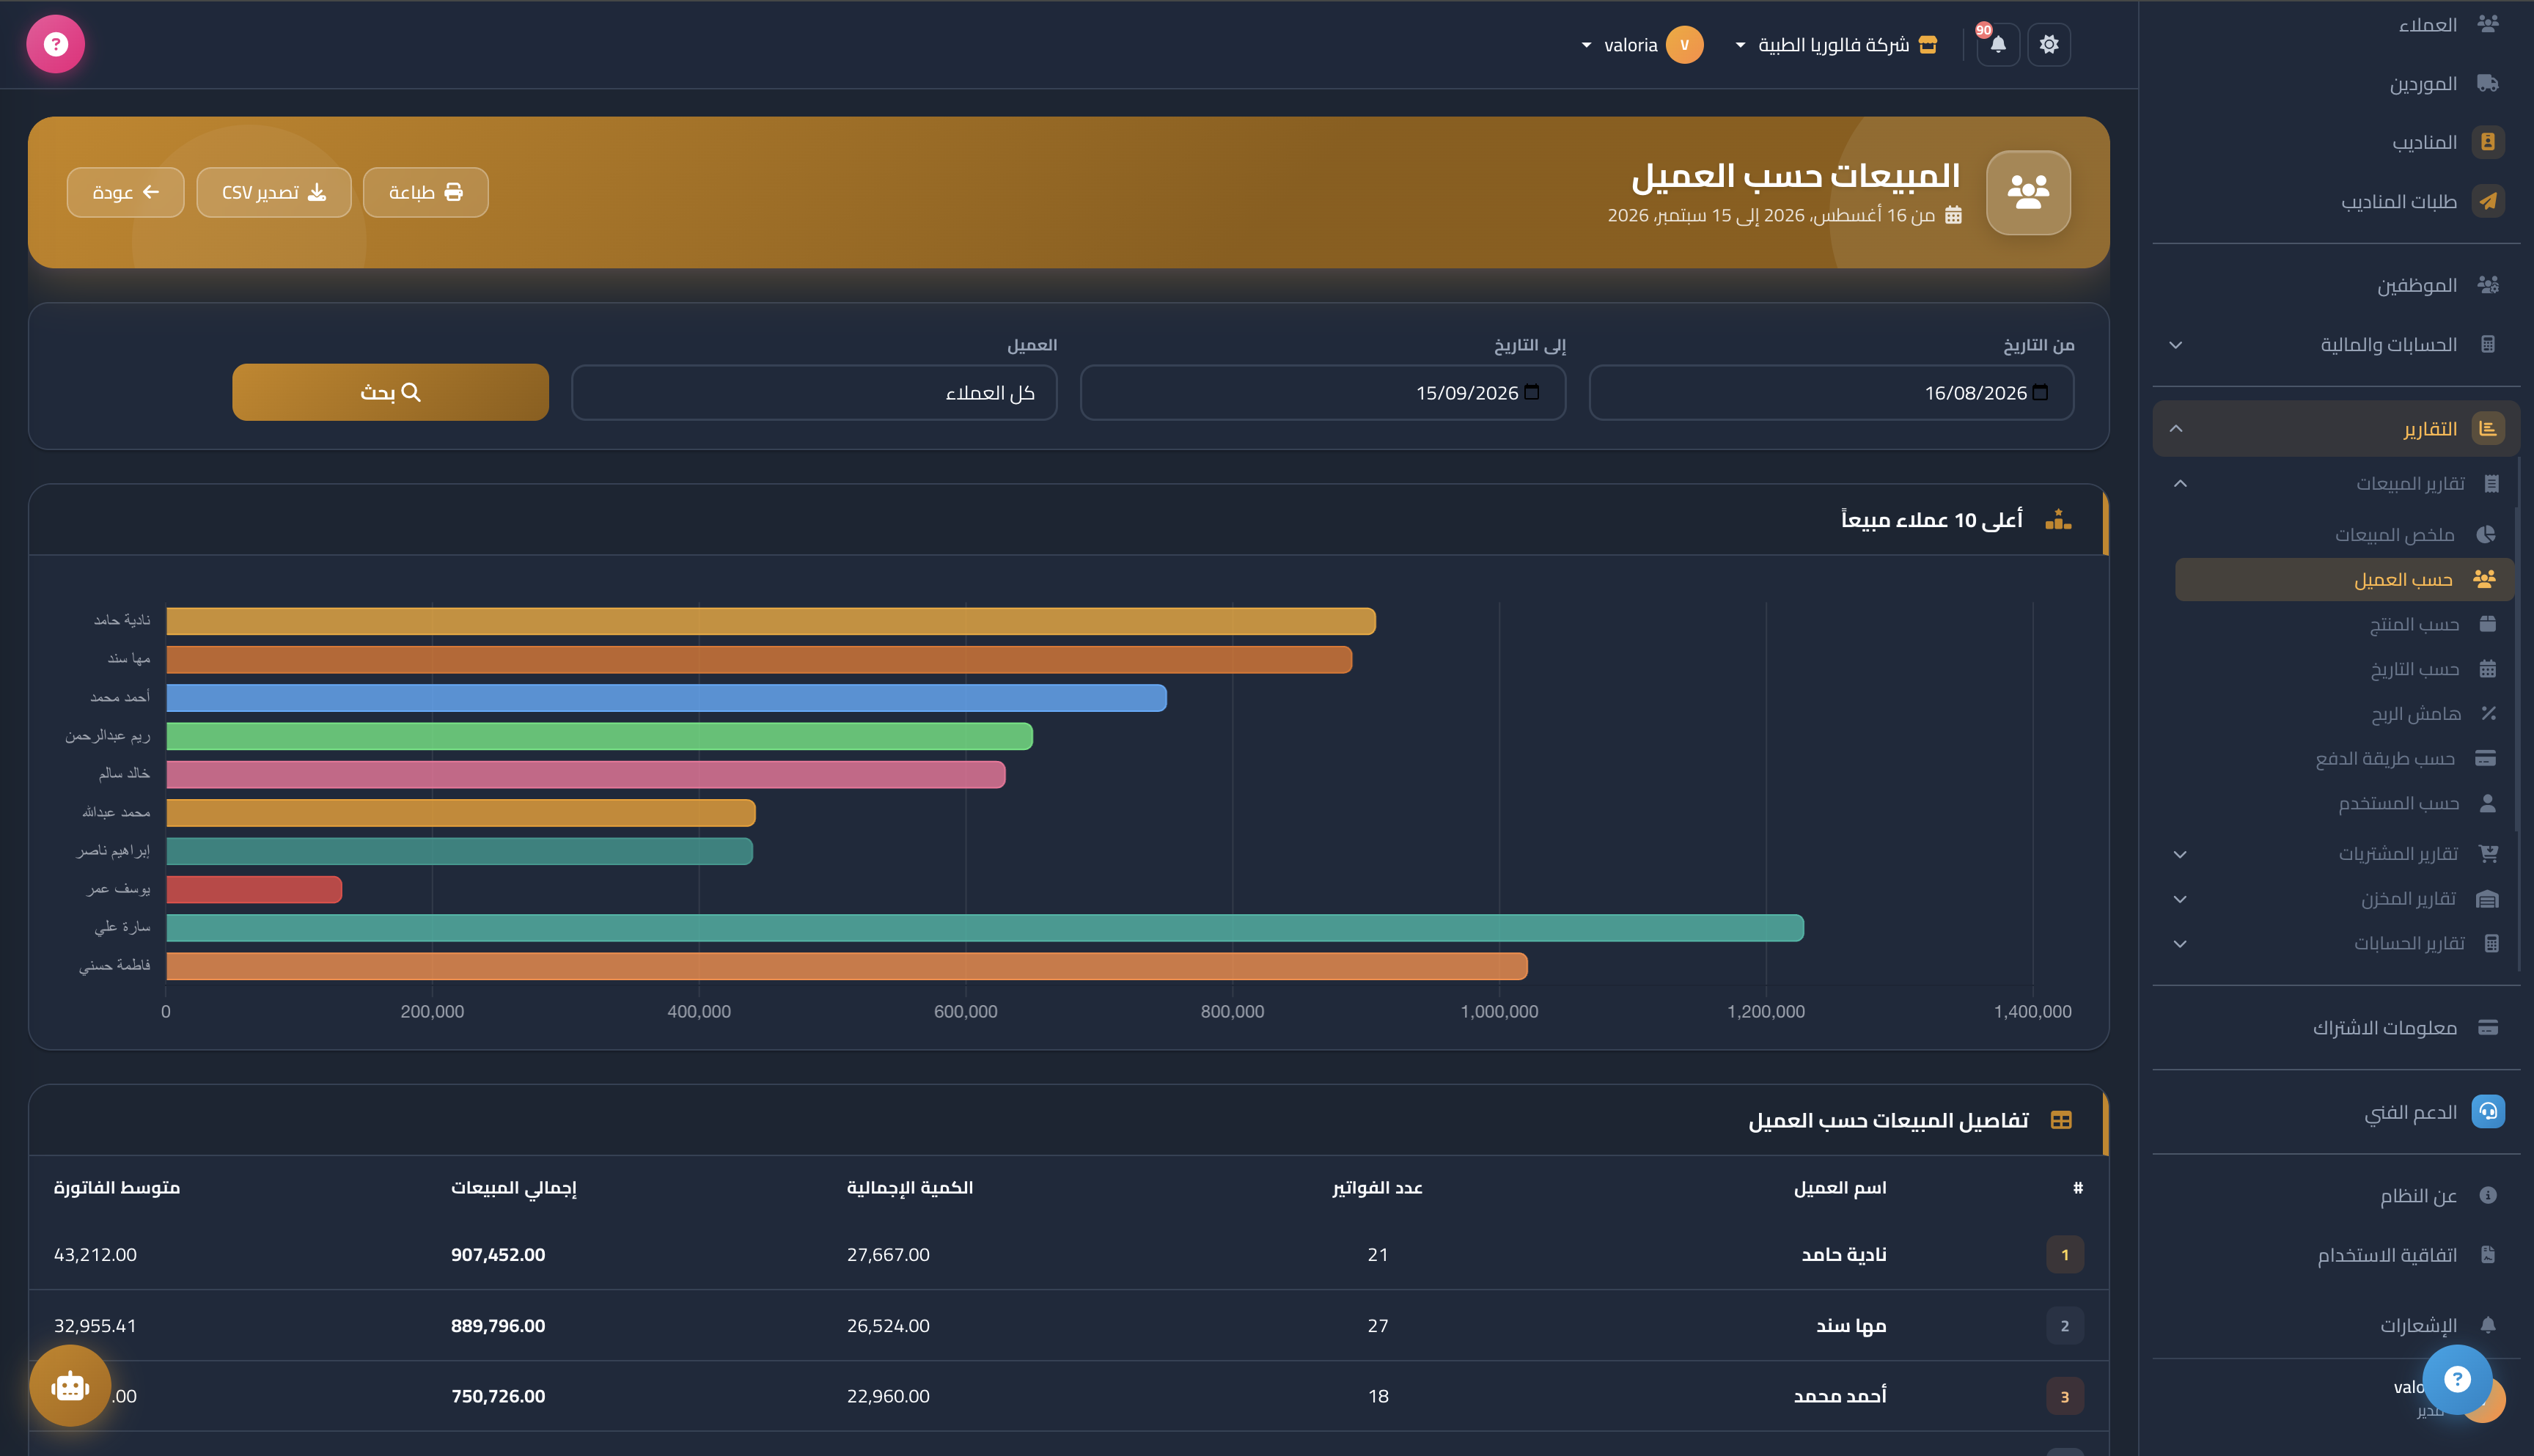Open طلبات المناديب paper plane icon
Screen dimensions: 2534x1456
(2488, 201)
